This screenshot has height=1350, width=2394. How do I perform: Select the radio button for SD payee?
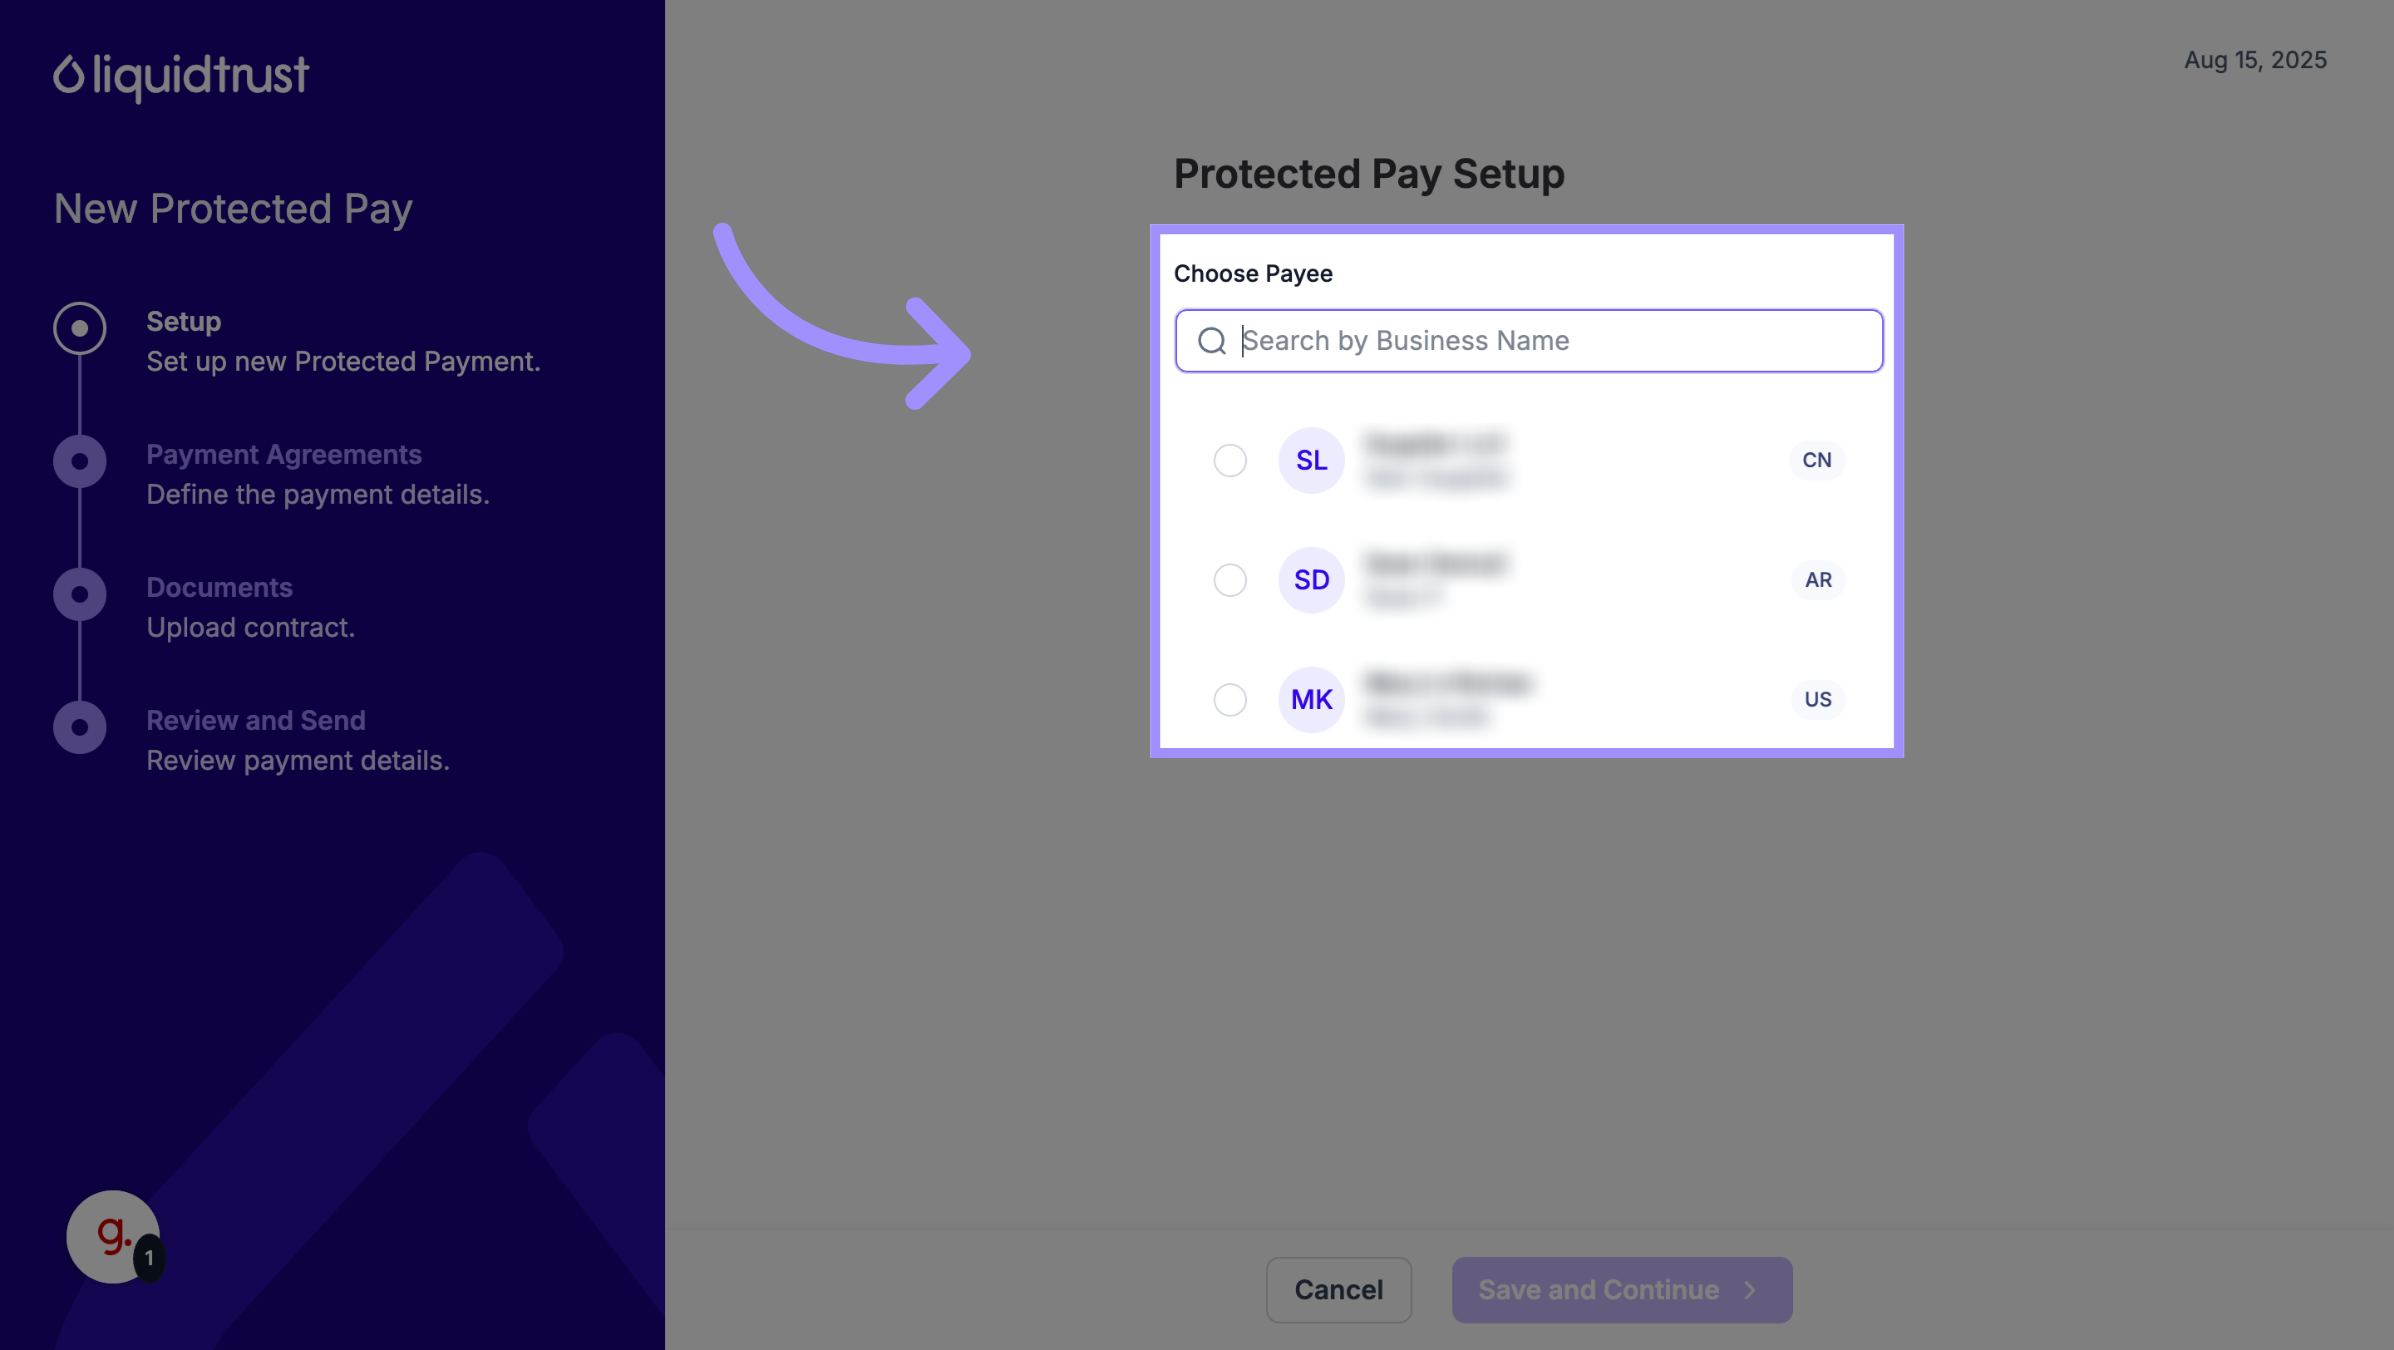coord(1230,580)
